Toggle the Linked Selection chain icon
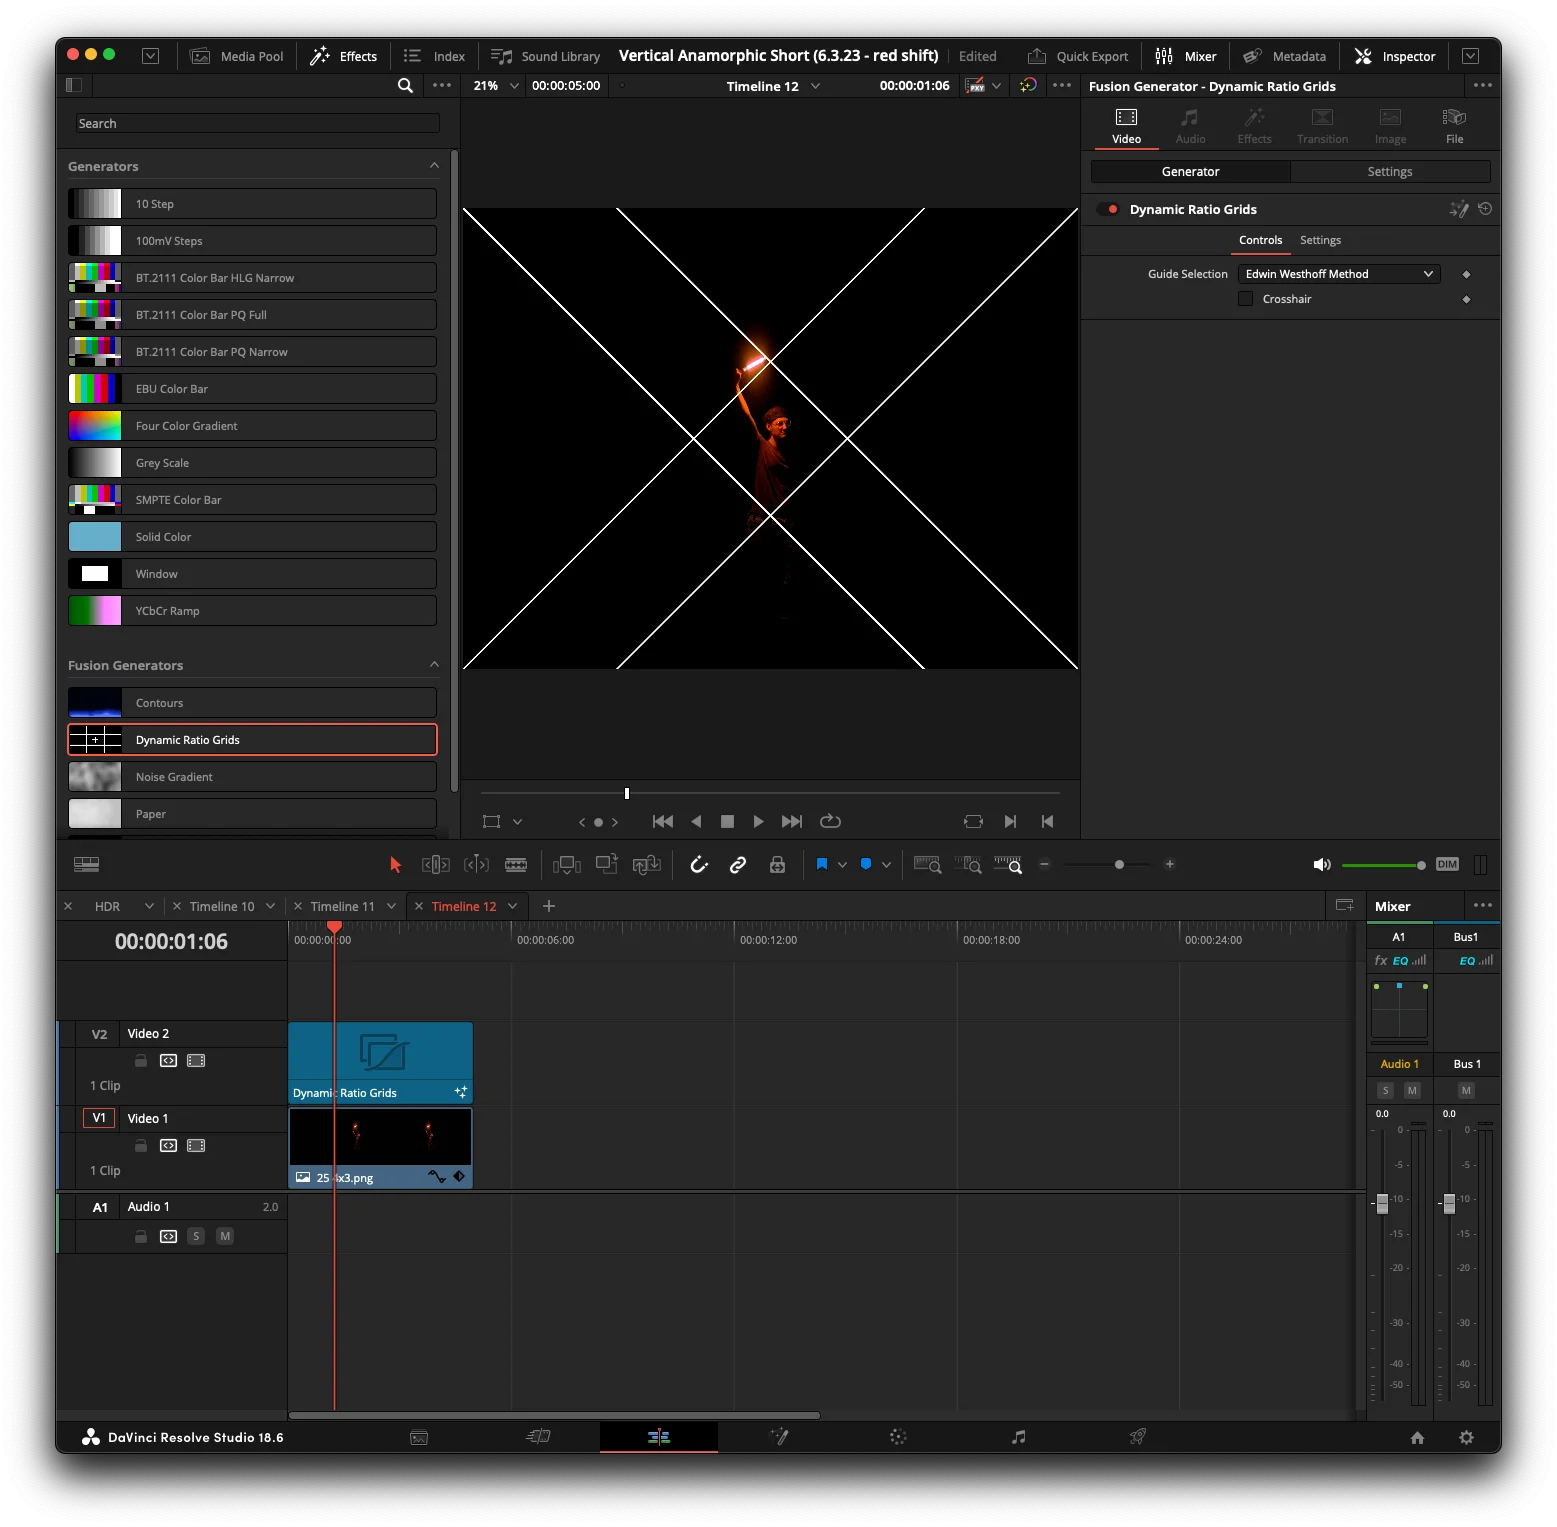 [x=738, y=865]
